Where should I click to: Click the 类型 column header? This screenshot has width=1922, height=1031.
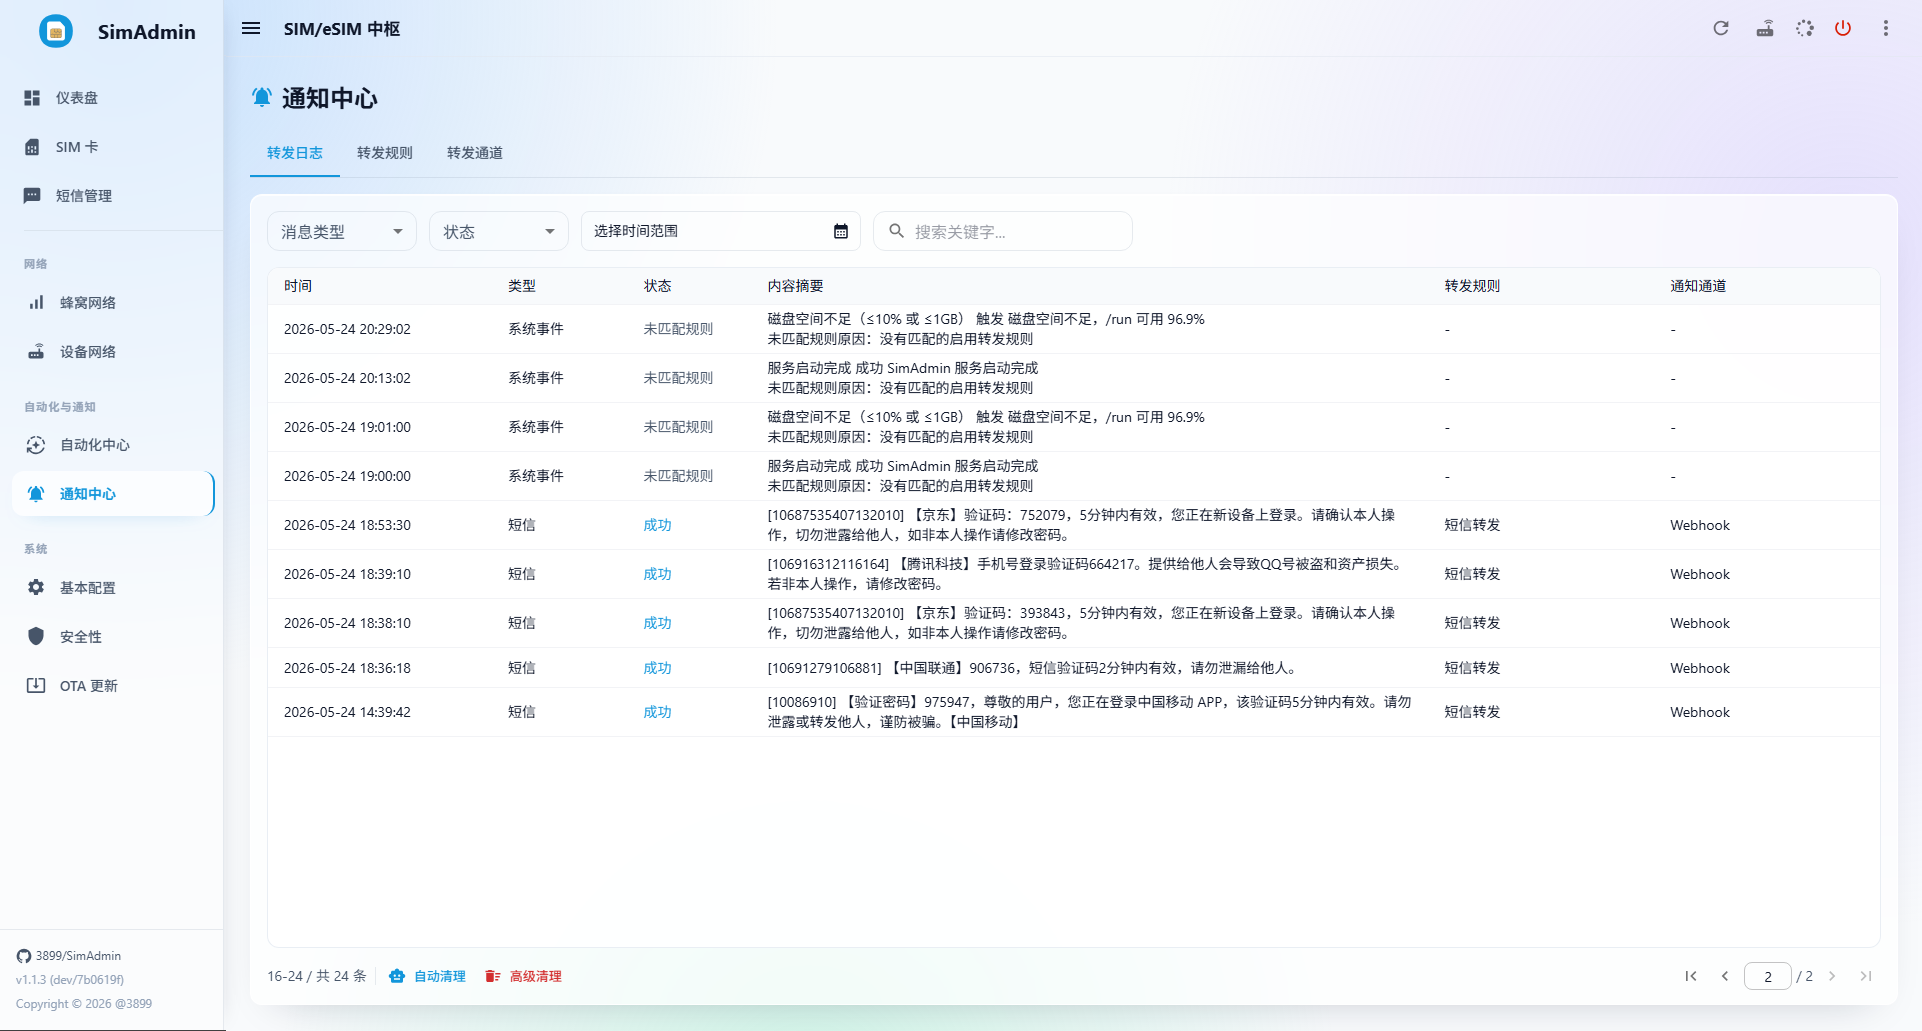[522, 286]
